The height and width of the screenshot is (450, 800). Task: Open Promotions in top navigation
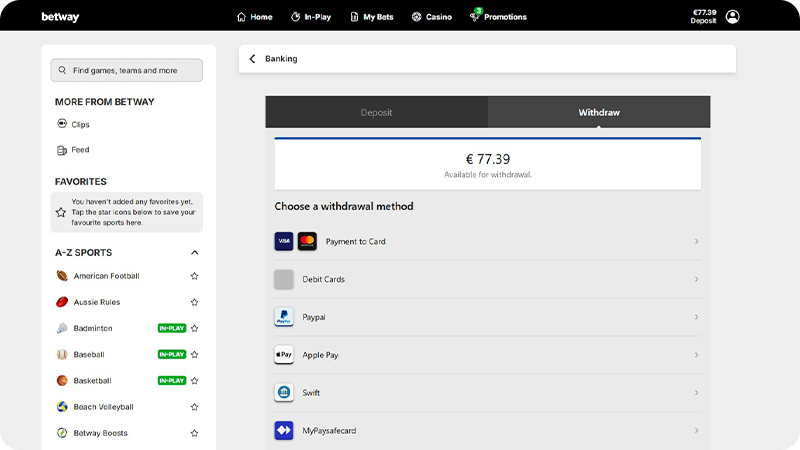(498, 17)
